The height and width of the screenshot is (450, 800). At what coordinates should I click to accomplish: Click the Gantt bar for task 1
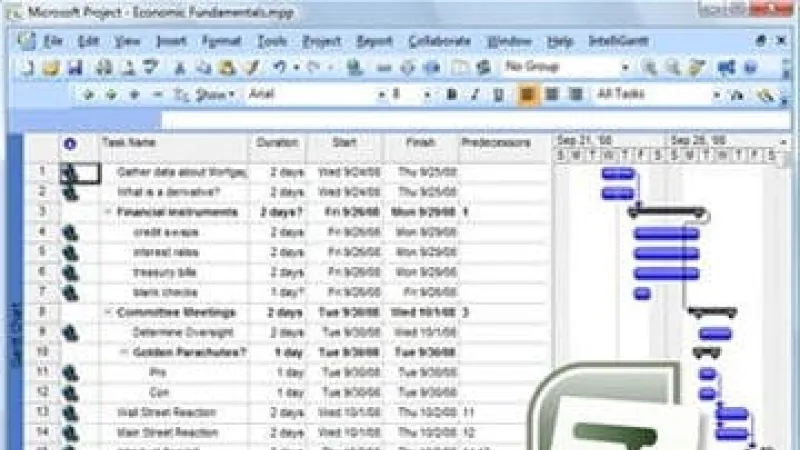coord(618,173)
